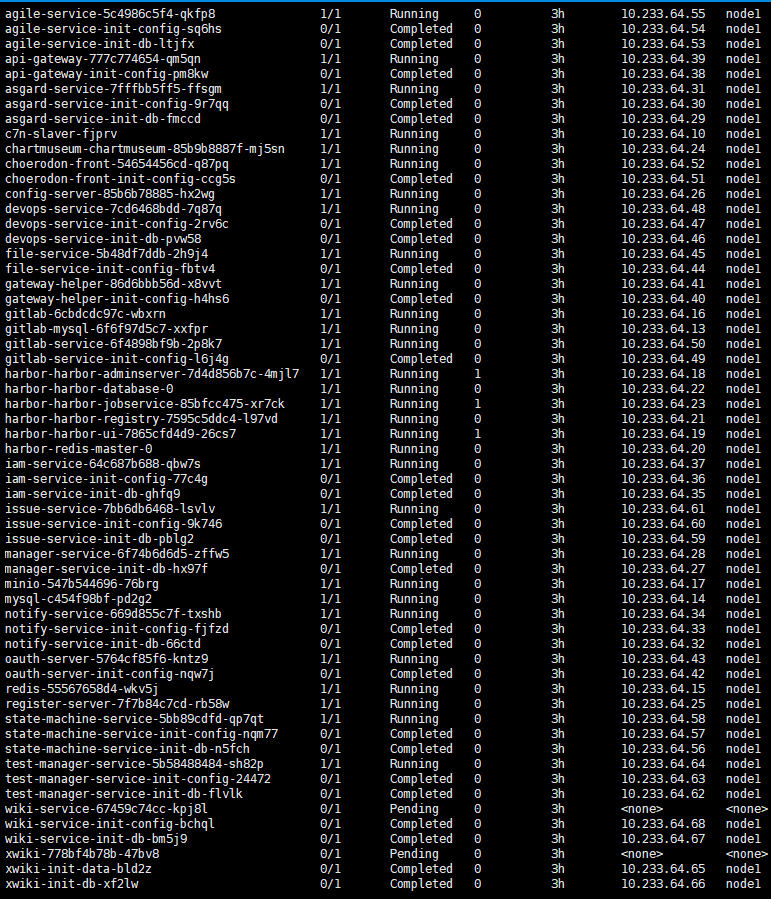Select pod name agile-service-5c4986c5f4-qkfp8

(x=110, y=14)
